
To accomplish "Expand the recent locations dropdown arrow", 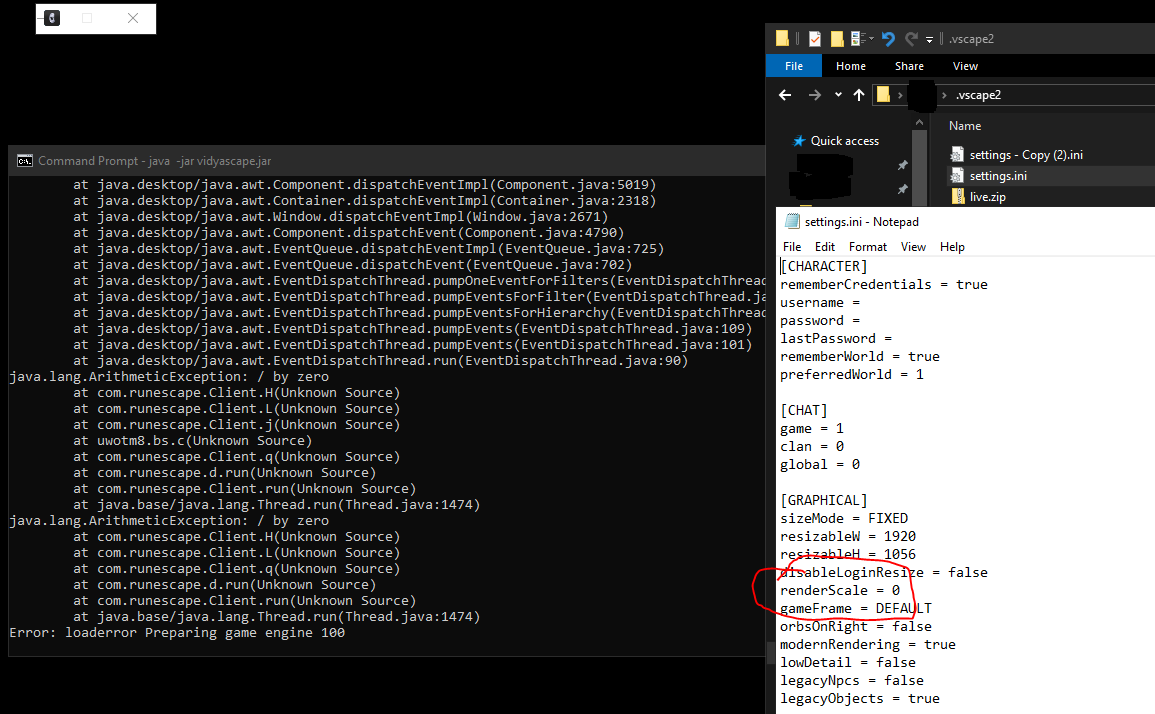I will 838,95.
